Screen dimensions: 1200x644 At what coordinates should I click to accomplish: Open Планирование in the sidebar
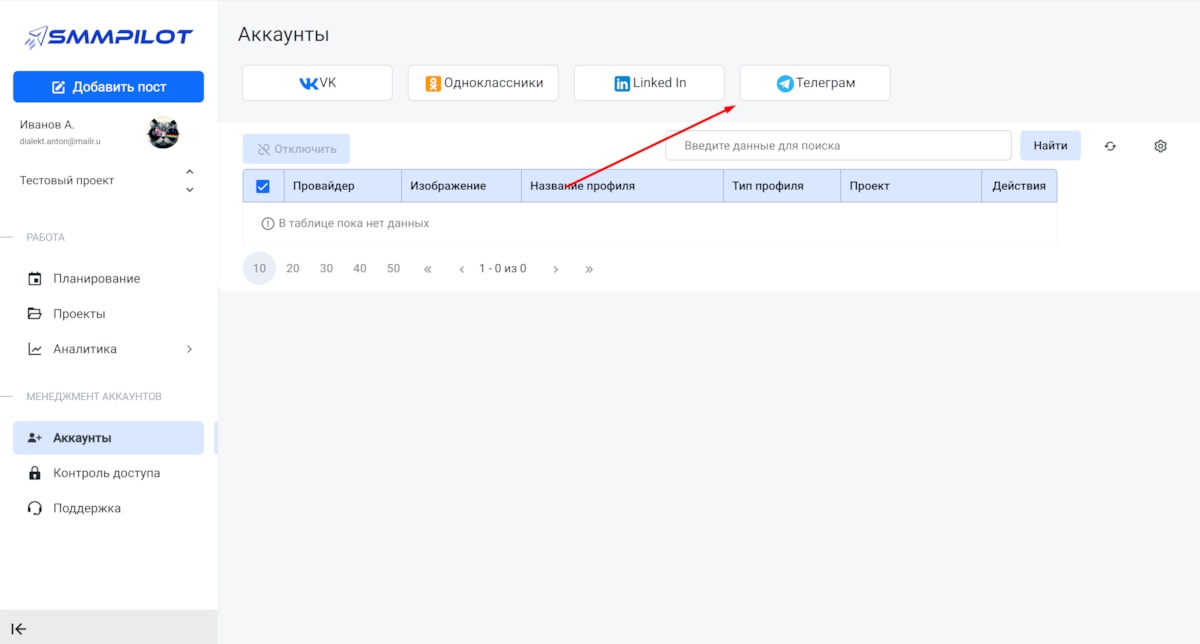[96, 279]
